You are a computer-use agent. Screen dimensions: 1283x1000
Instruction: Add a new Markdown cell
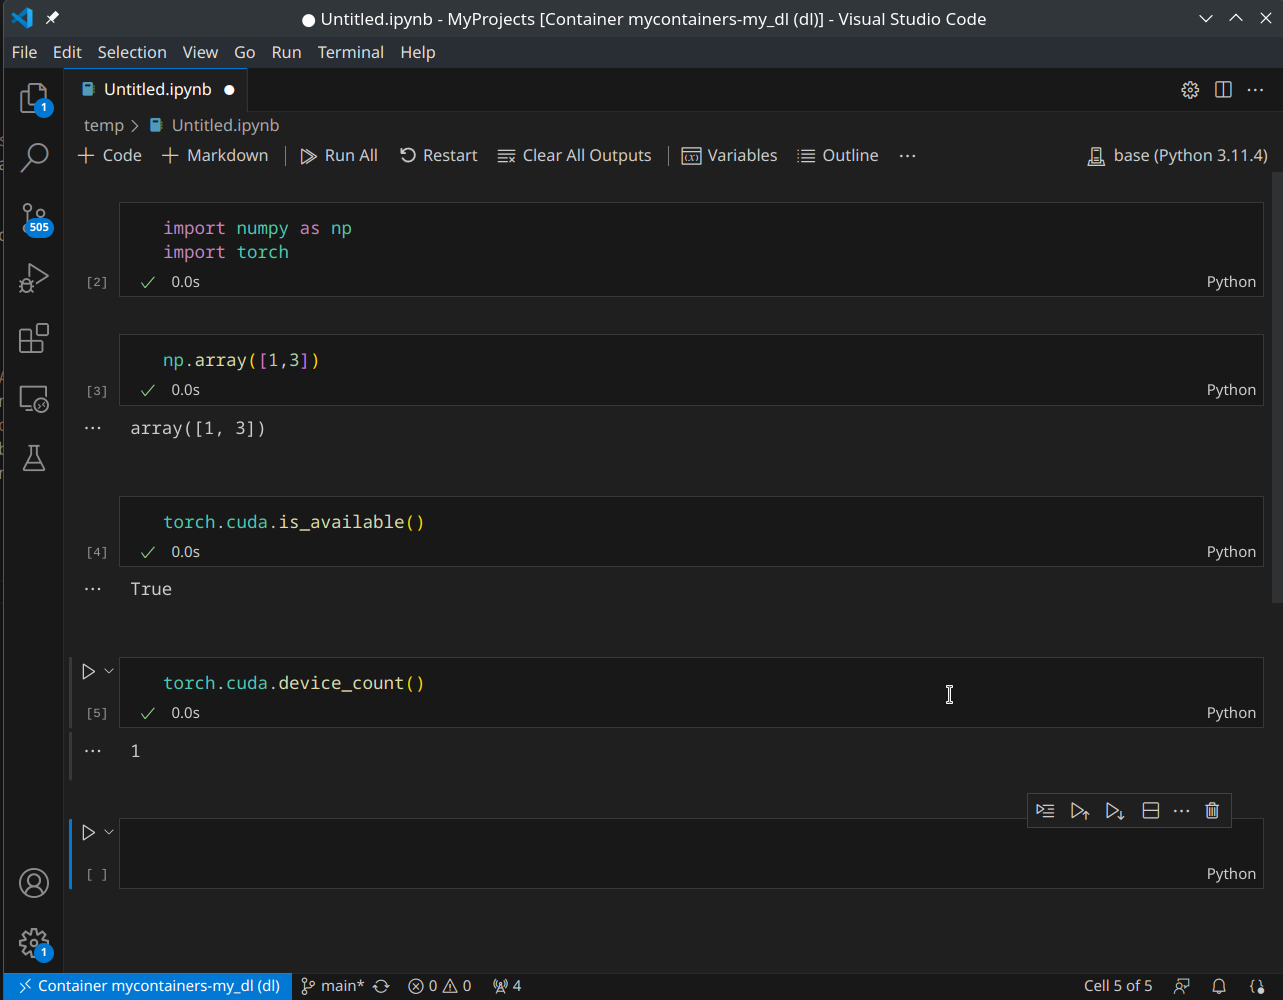(215, 156)
